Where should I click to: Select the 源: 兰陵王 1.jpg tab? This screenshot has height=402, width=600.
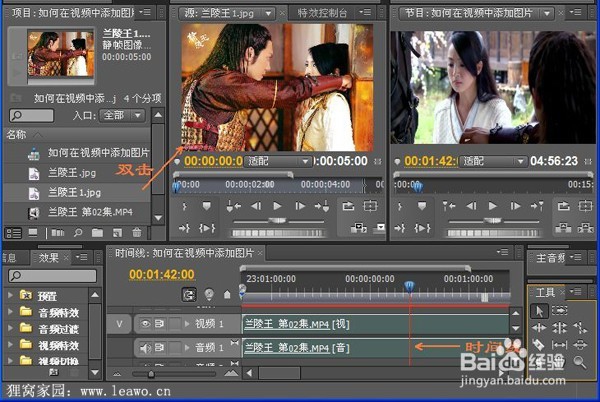coord(219,13)
